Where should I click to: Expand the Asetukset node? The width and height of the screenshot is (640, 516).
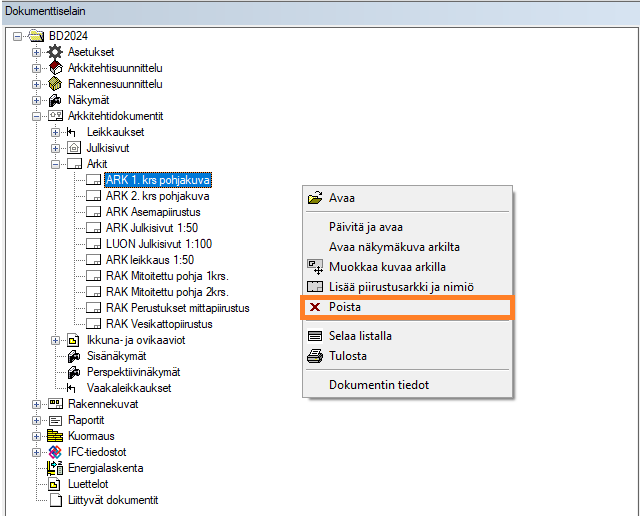(x=36, y=52)
